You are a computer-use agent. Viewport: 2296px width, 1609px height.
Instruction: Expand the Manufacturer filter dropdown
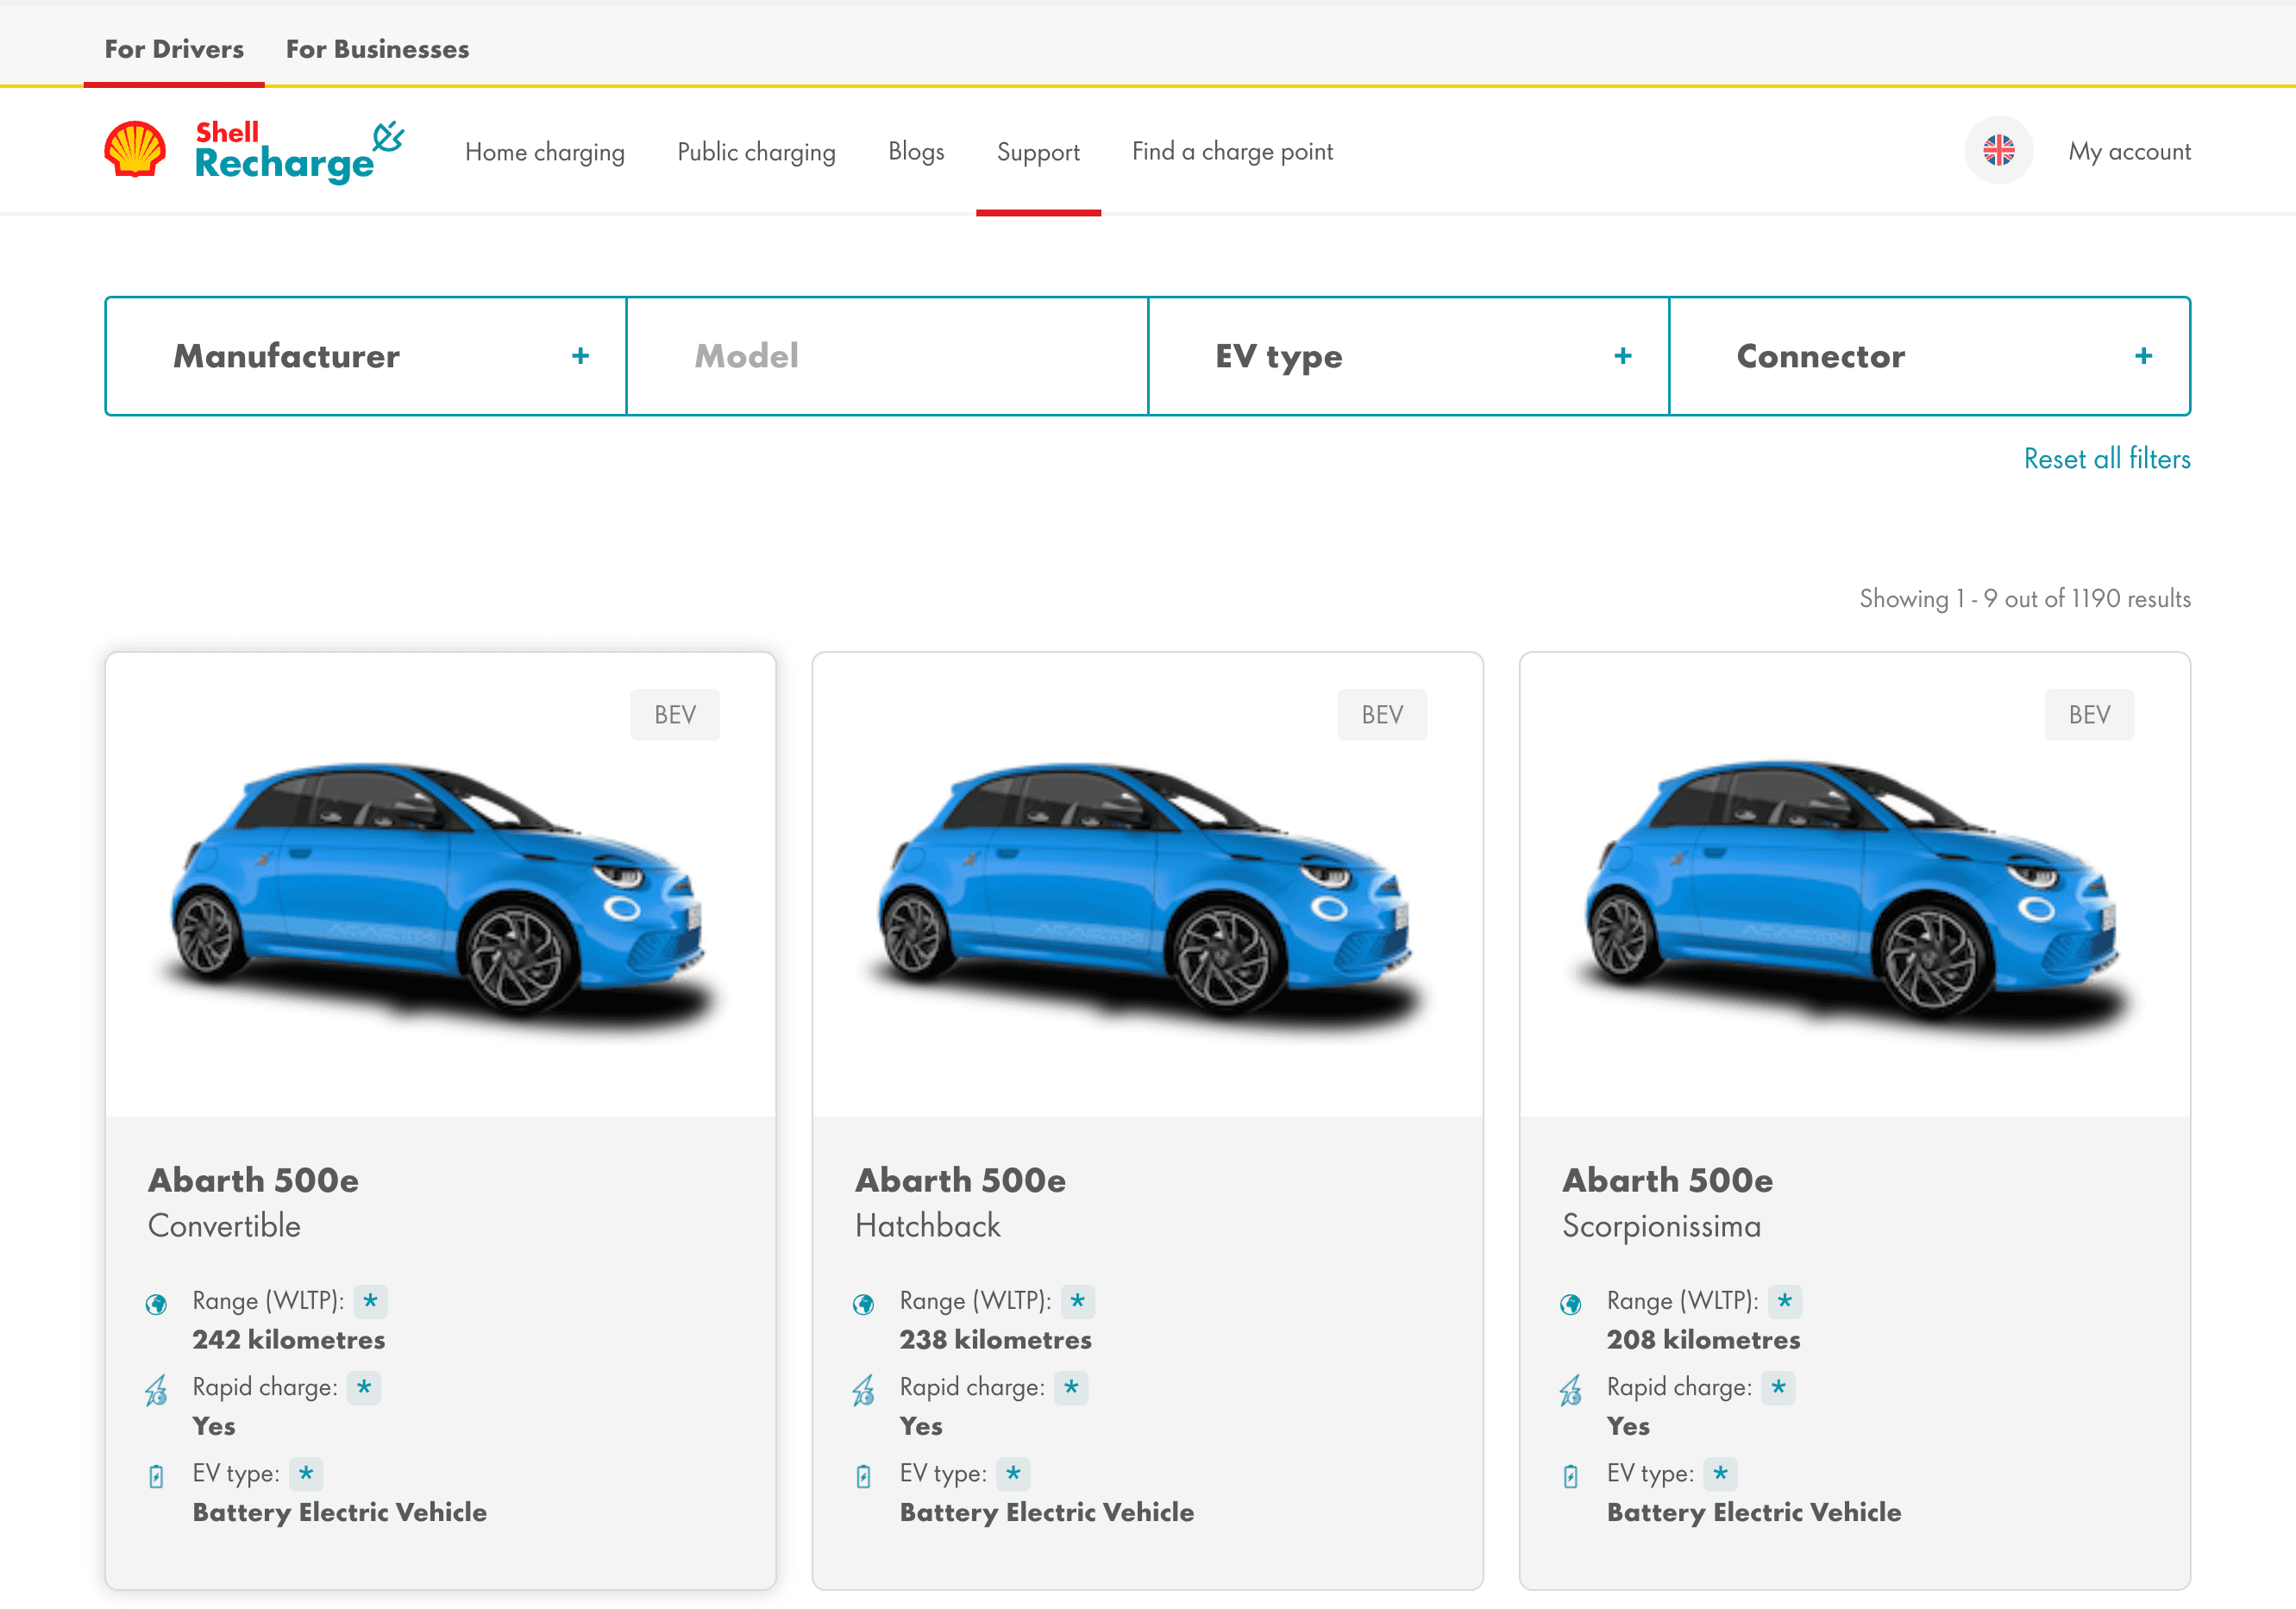[366, 356]
